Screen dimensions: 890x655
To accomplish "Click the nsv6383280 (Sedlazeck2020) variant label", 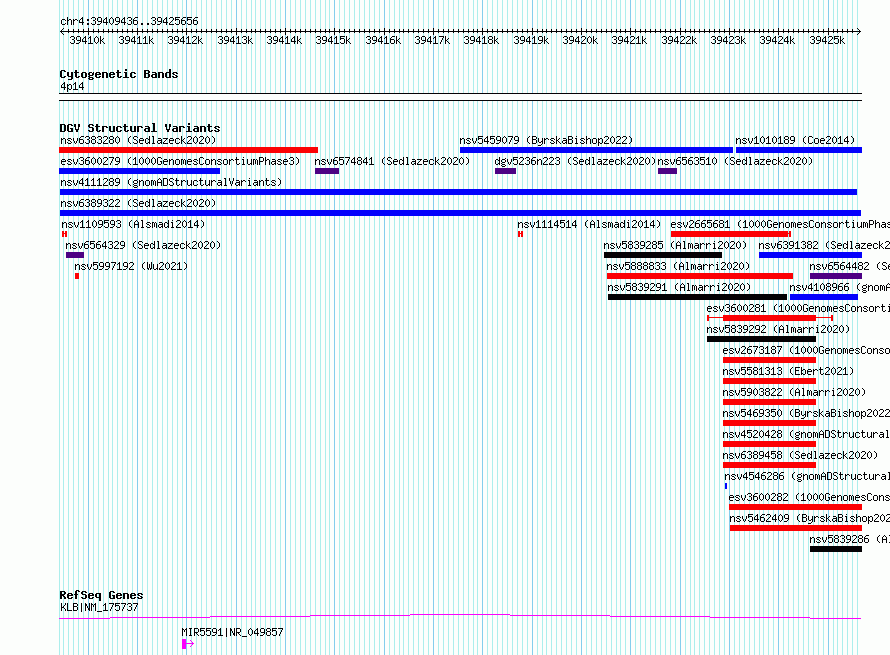I will [x=138, y=140].
